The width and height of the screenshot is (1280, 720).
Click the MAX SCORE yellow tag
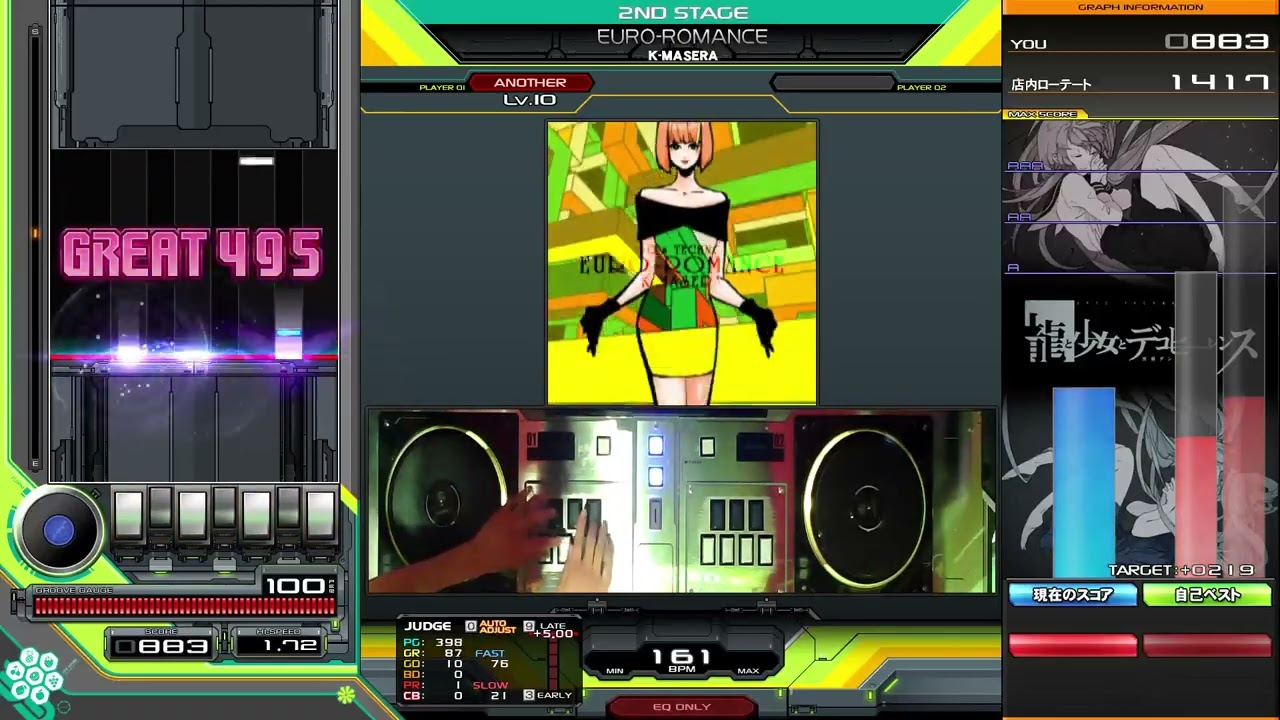[1044, 114]
